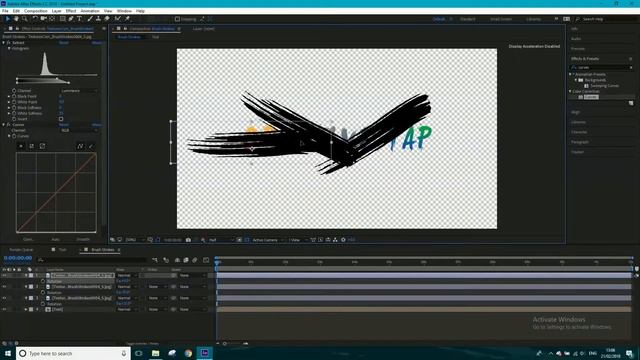Expand the Text layer 4 in timeline
This screenshot has width=640, height=360.
pyautogui.click(x=26, y=310)
